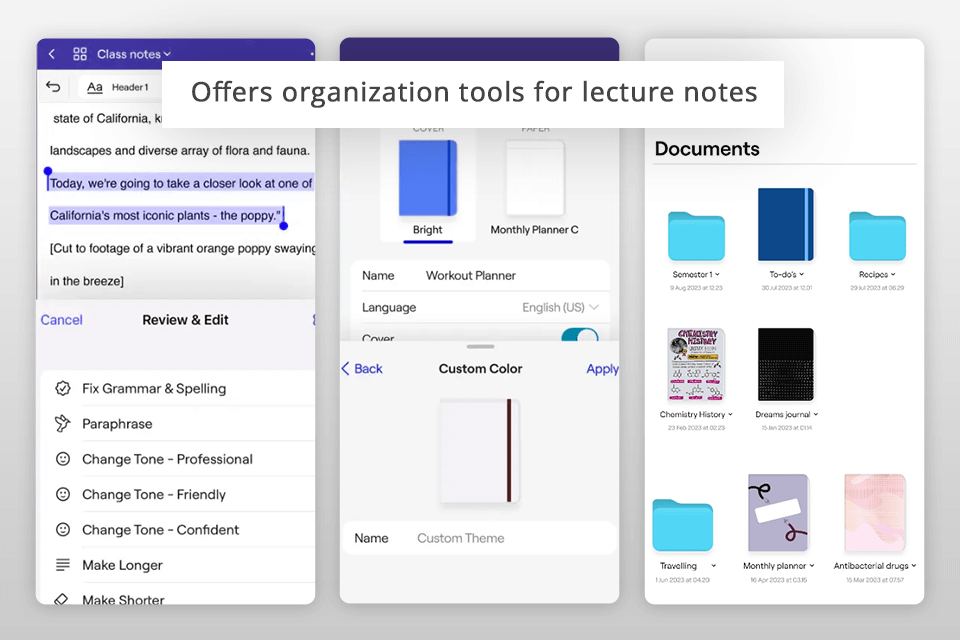This screenshot has height=640, width=960.
Task: Open the grid view icon beside Class notes
Action: point(80,54)
